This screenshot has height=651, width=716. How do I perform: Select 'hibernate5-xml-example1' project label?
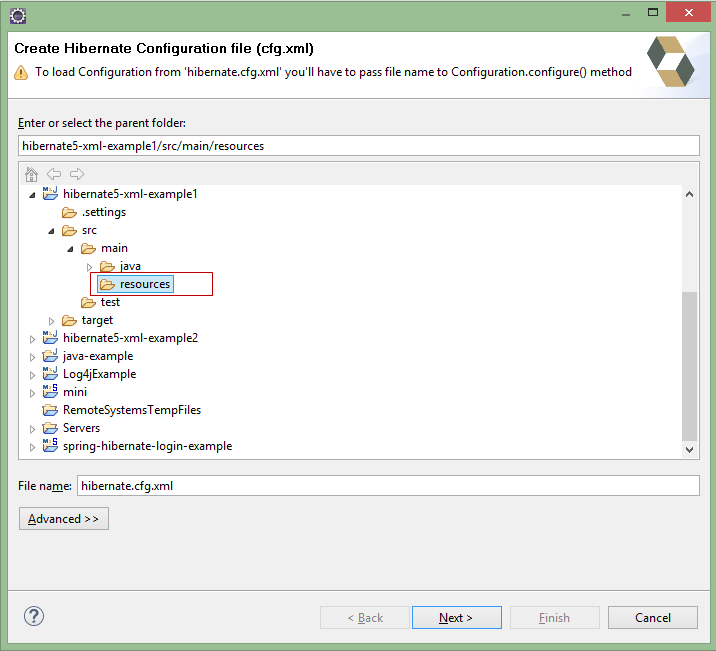click(x=130, y=194)
